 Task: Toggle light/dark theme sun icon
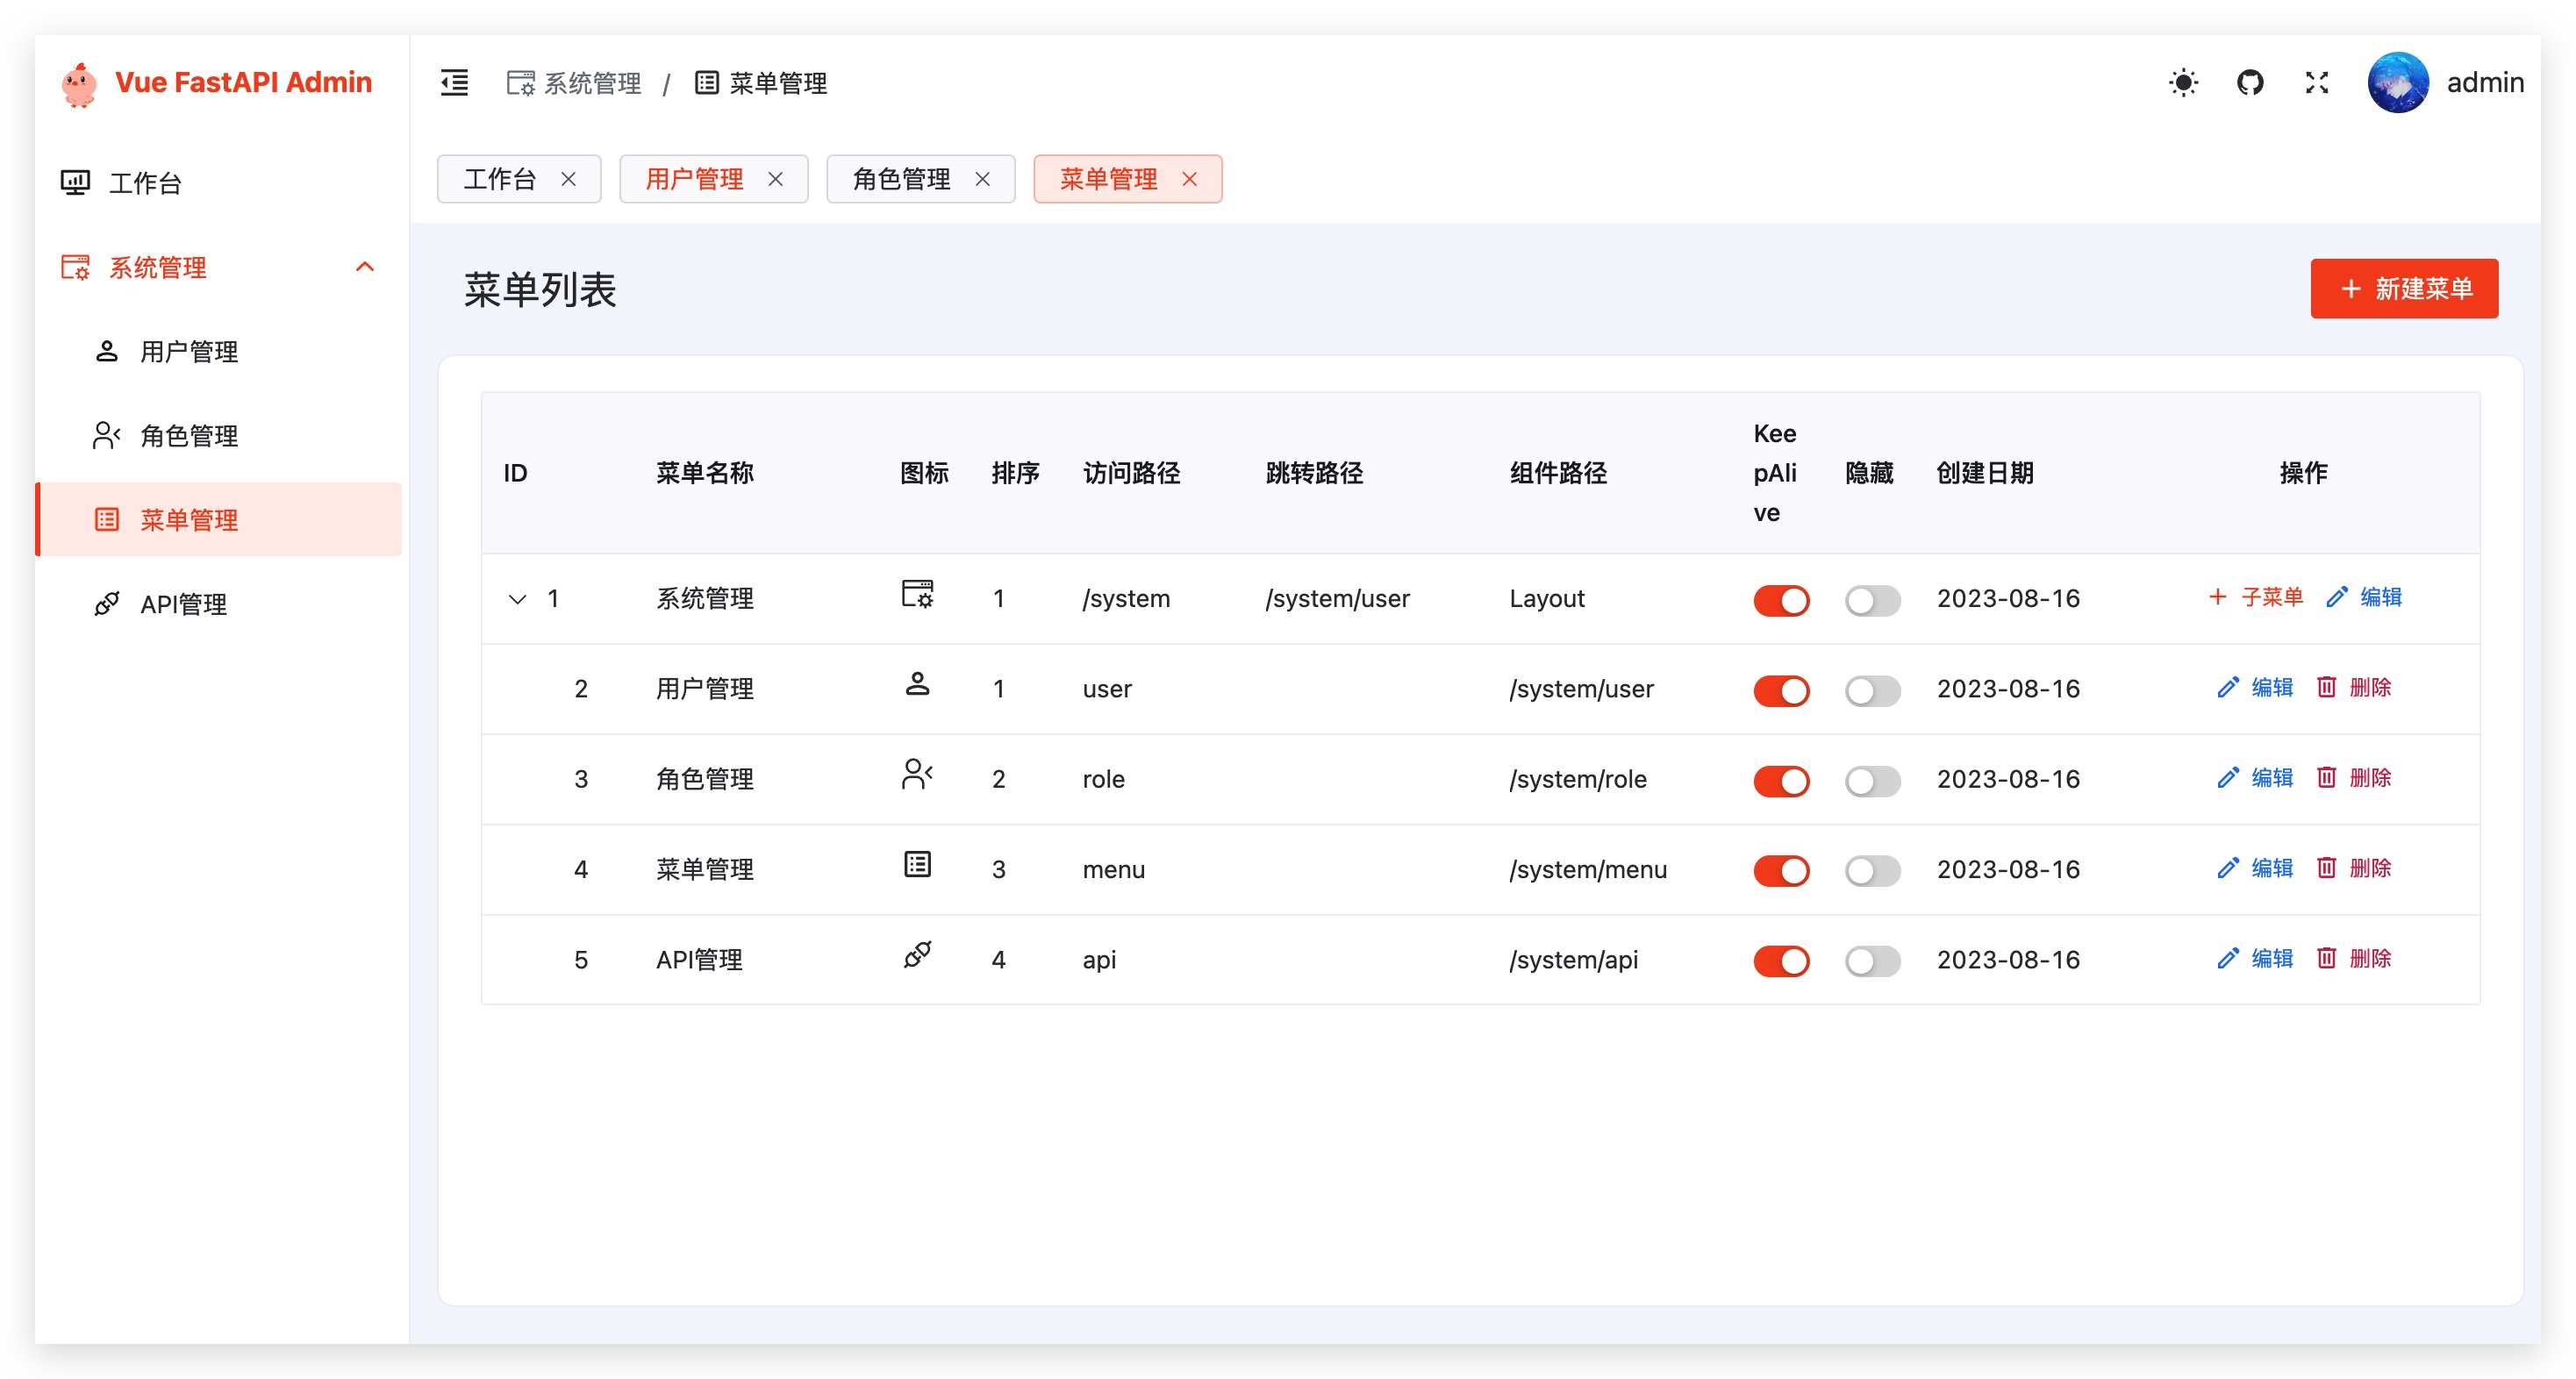click(x=2182, y=82)
